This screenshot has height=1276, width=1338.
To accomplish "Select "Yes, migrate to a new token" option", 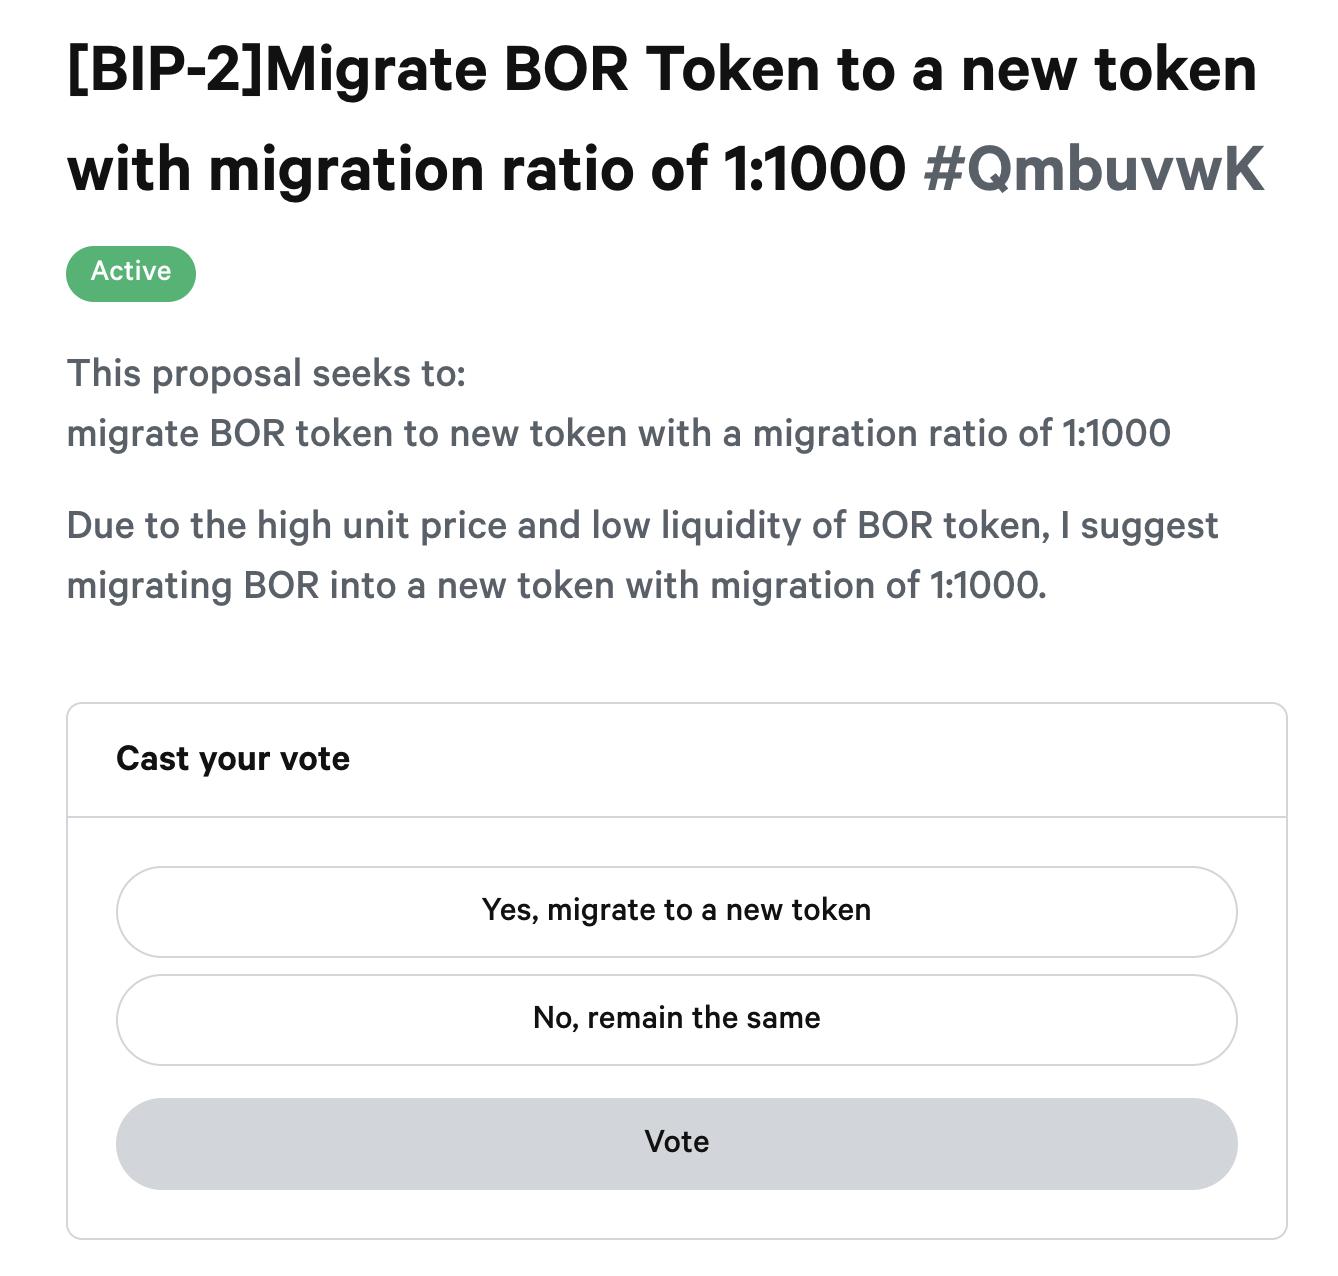I will (x=676, y=911).
